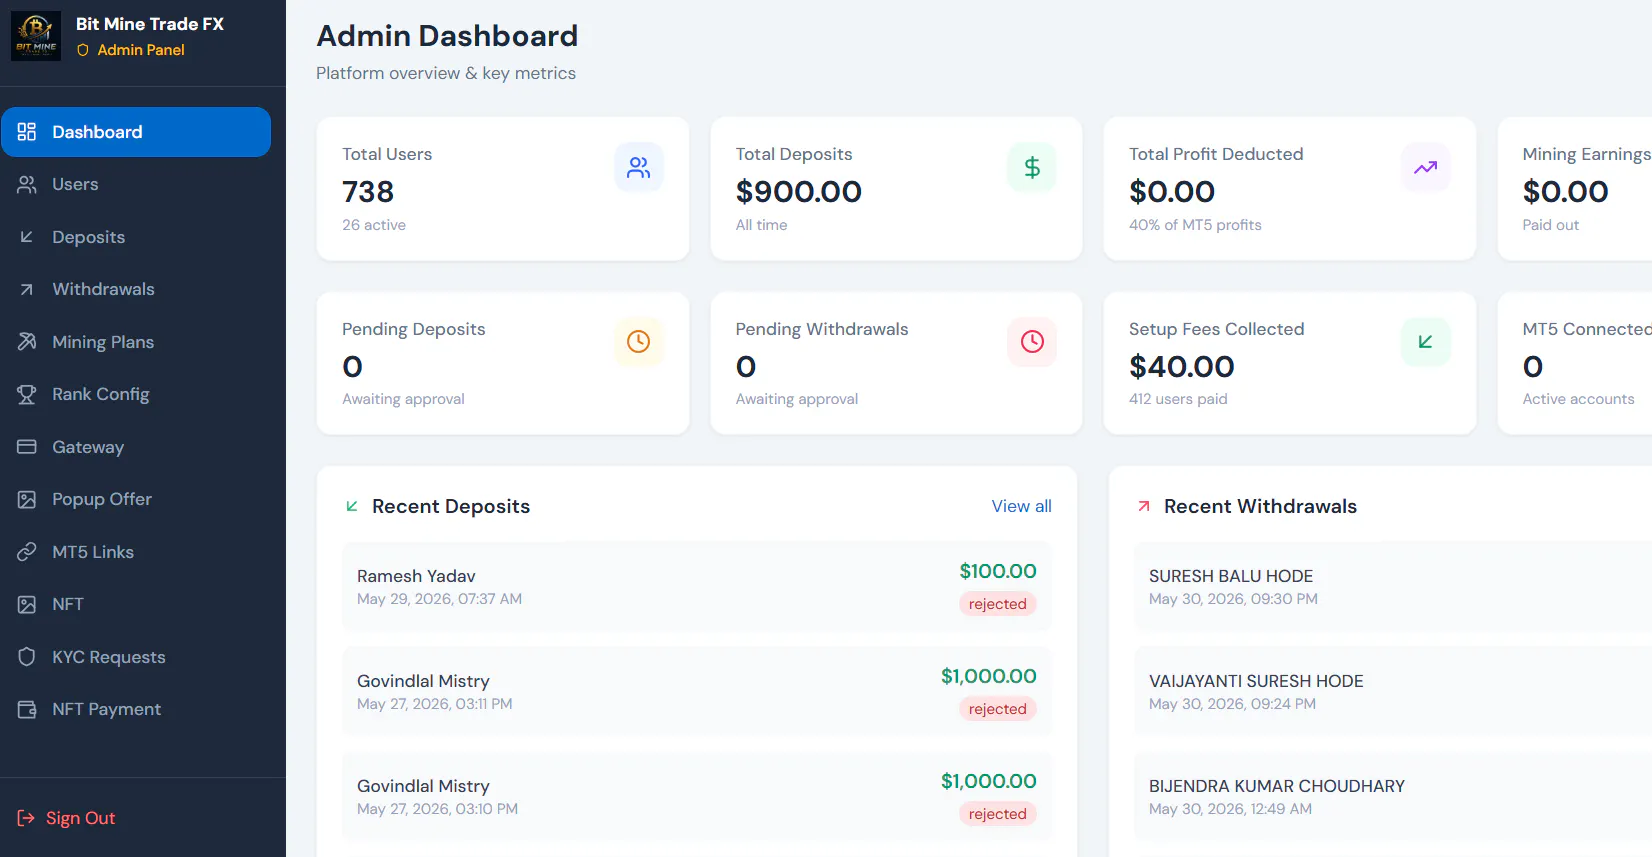This screenshot has width=1652, height=857.
Task: Click the Admin Panel shield icon
Action: tap(83, 50)
